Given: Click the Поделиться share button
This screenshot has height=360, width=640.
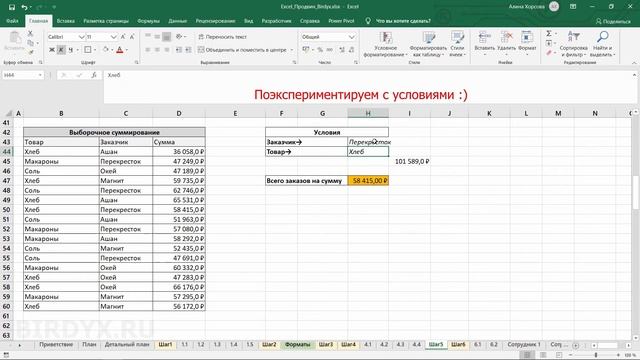Looking at the screenshot, I should [613, 21].
